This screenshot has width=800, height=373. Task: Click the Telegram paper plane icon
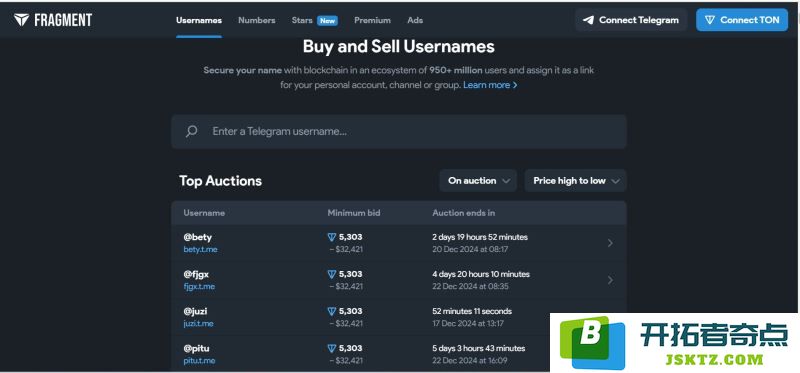pos(588,20)
